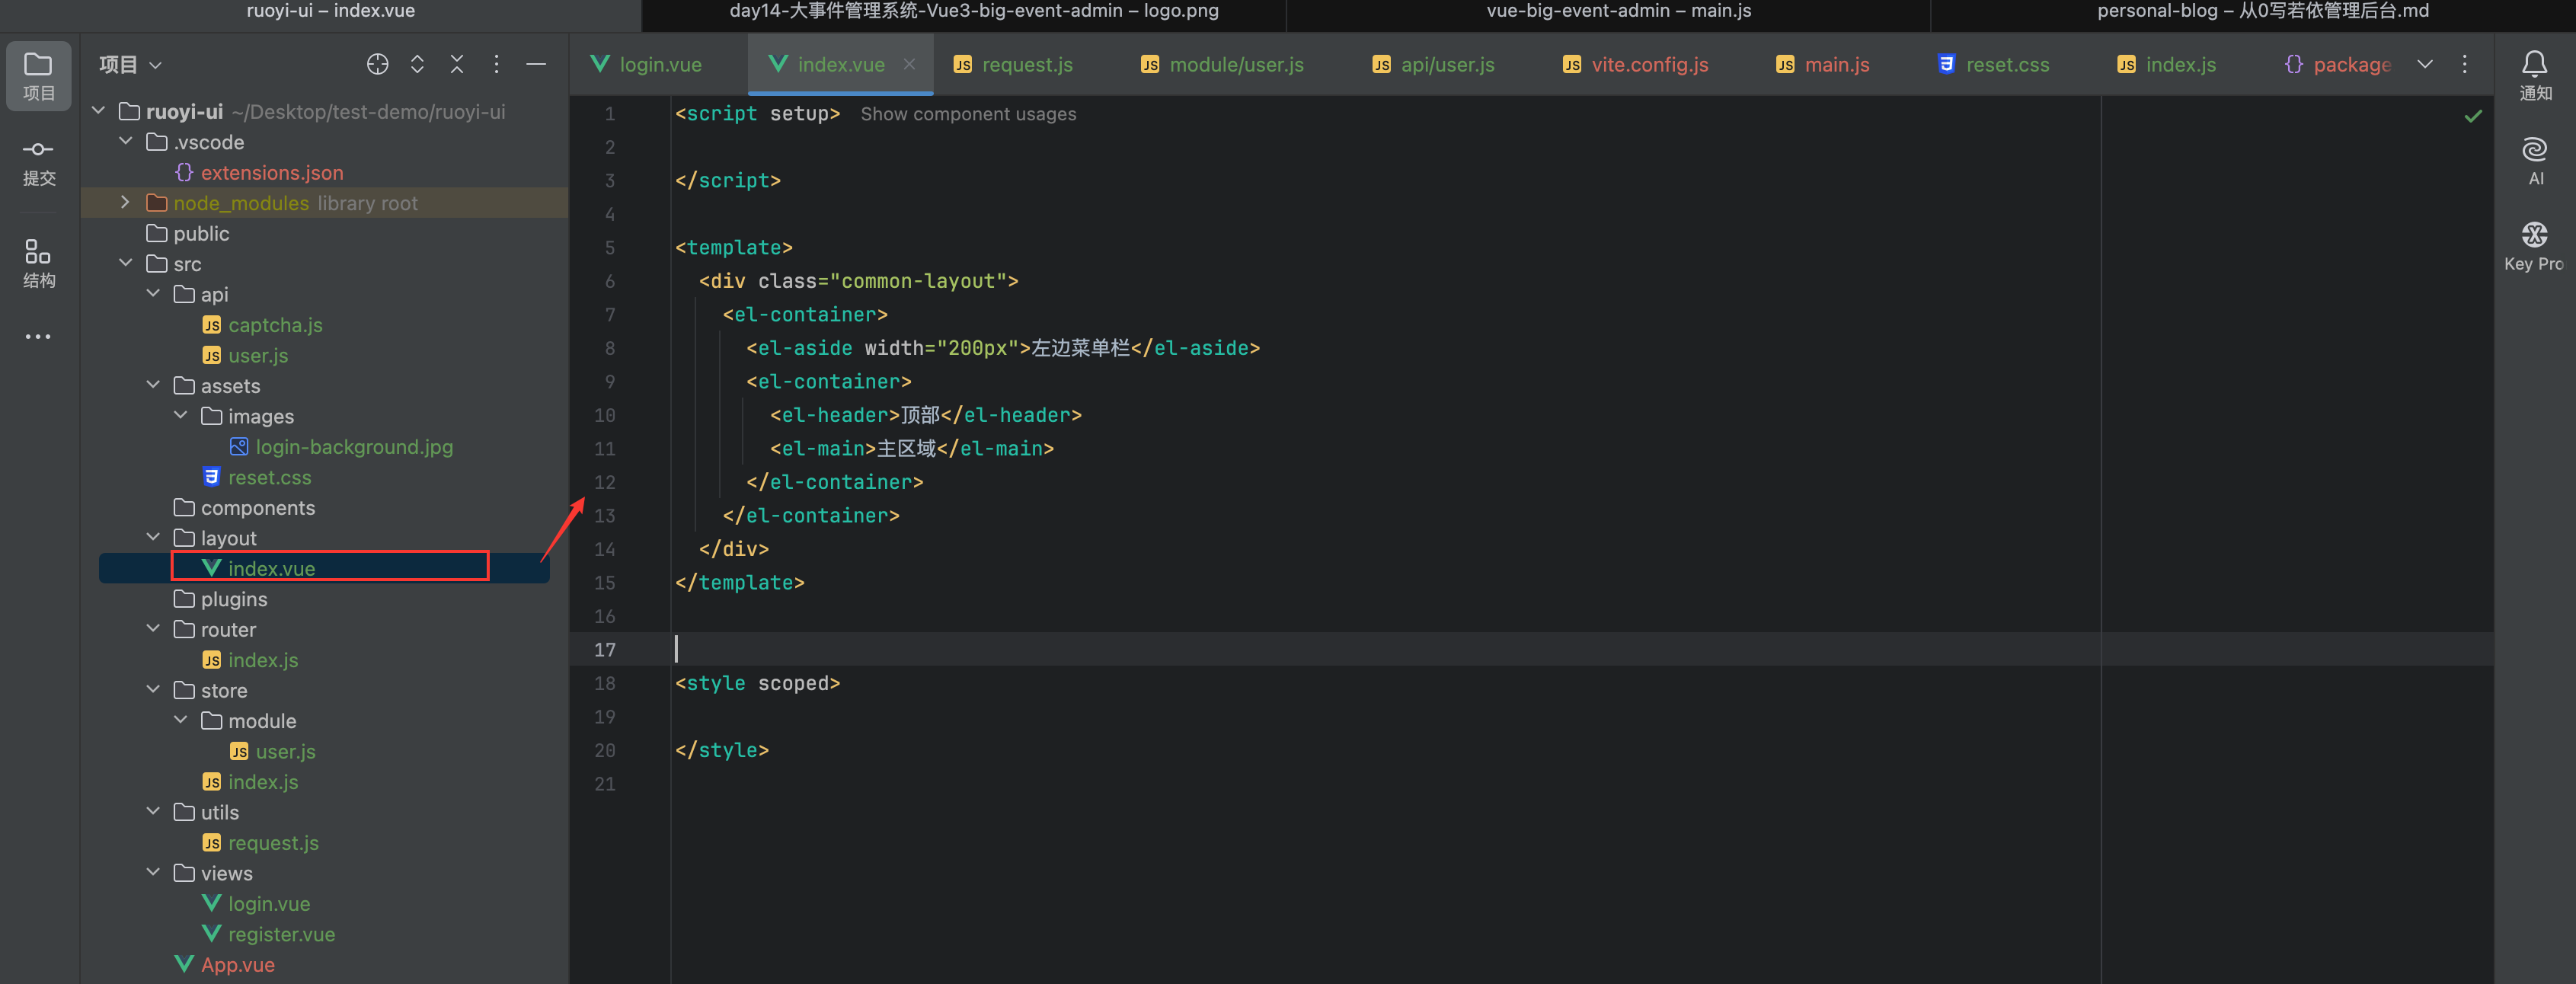The image size is (2576, 984).
Task: Collapse the utils folder
Action: tap(153, 812)
